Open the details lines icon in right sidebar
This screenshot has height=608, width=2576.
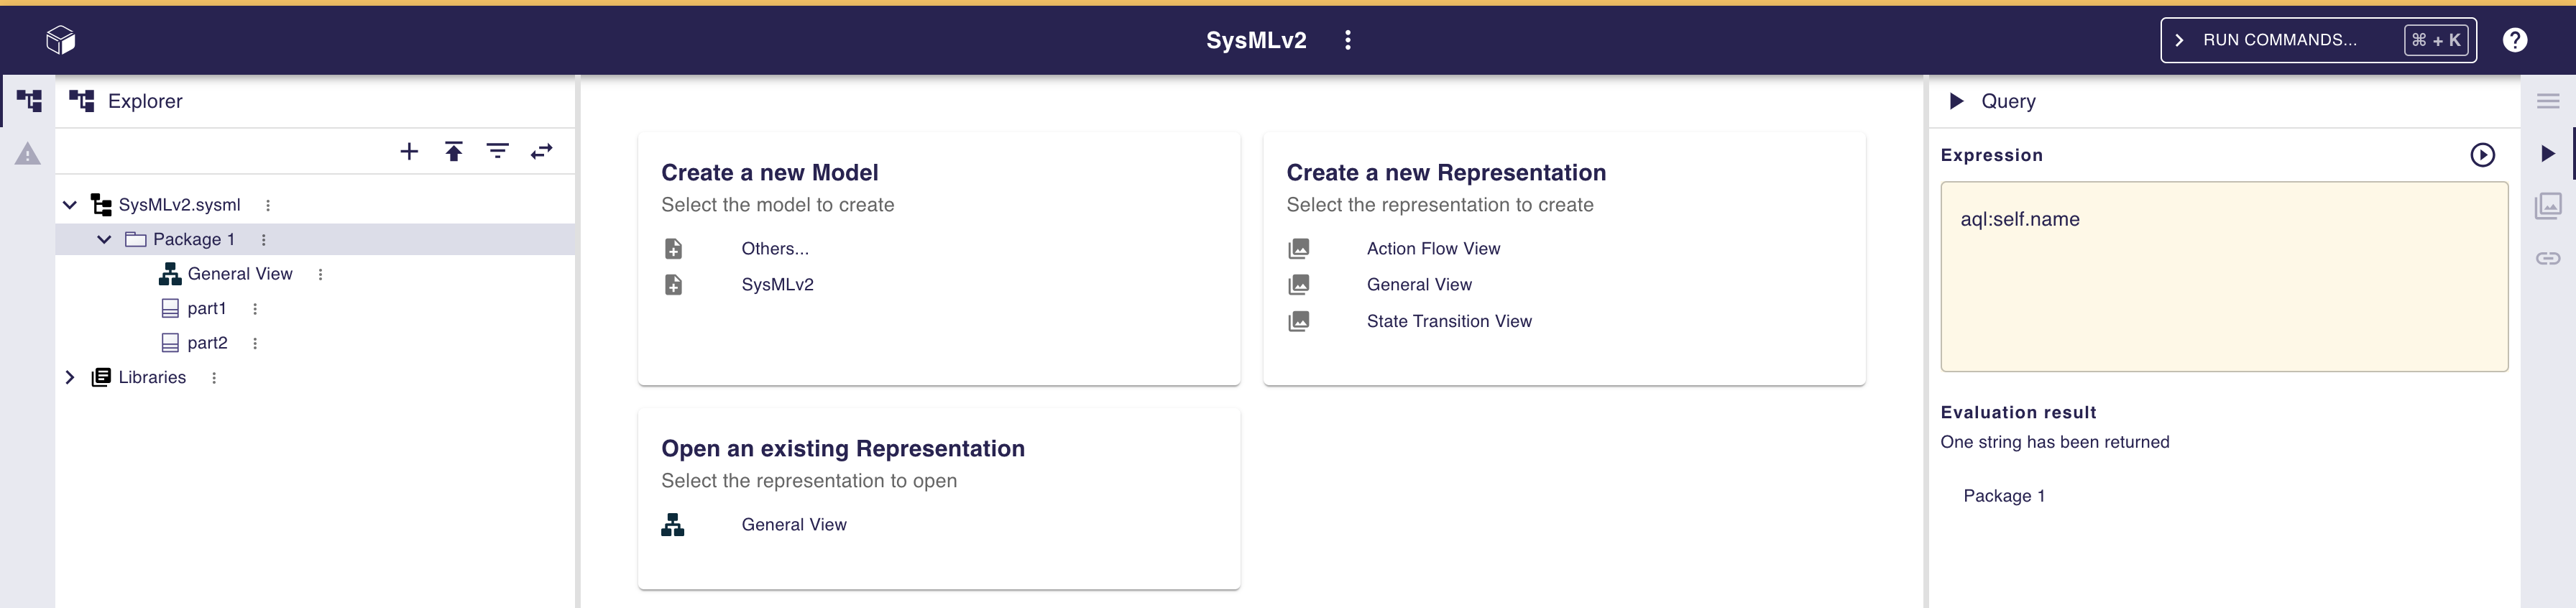pyautogui.click(x=2547, y=101)
